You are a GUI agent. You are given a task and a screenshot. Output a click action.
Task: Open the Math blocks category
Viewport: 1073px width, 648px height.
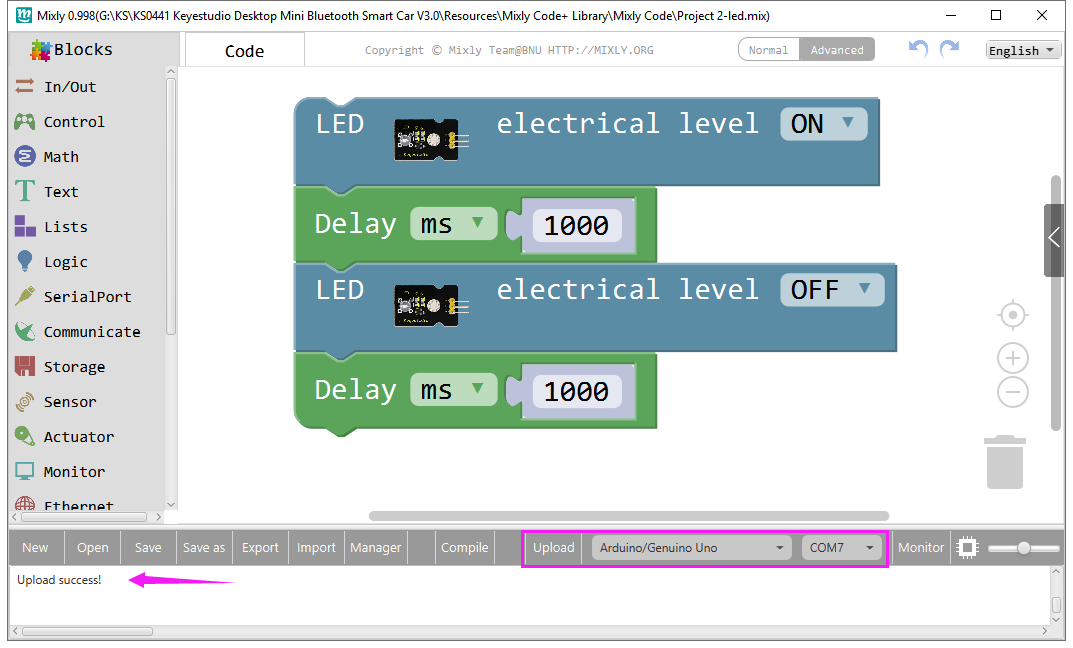coord(61,157)
